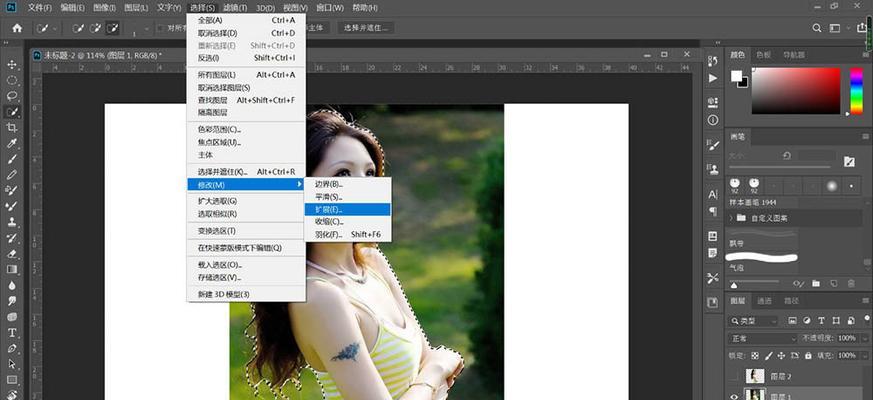Open the 滤镜(T) menu
The height and width of the screenshot is (400, 873).
[235, 8]
